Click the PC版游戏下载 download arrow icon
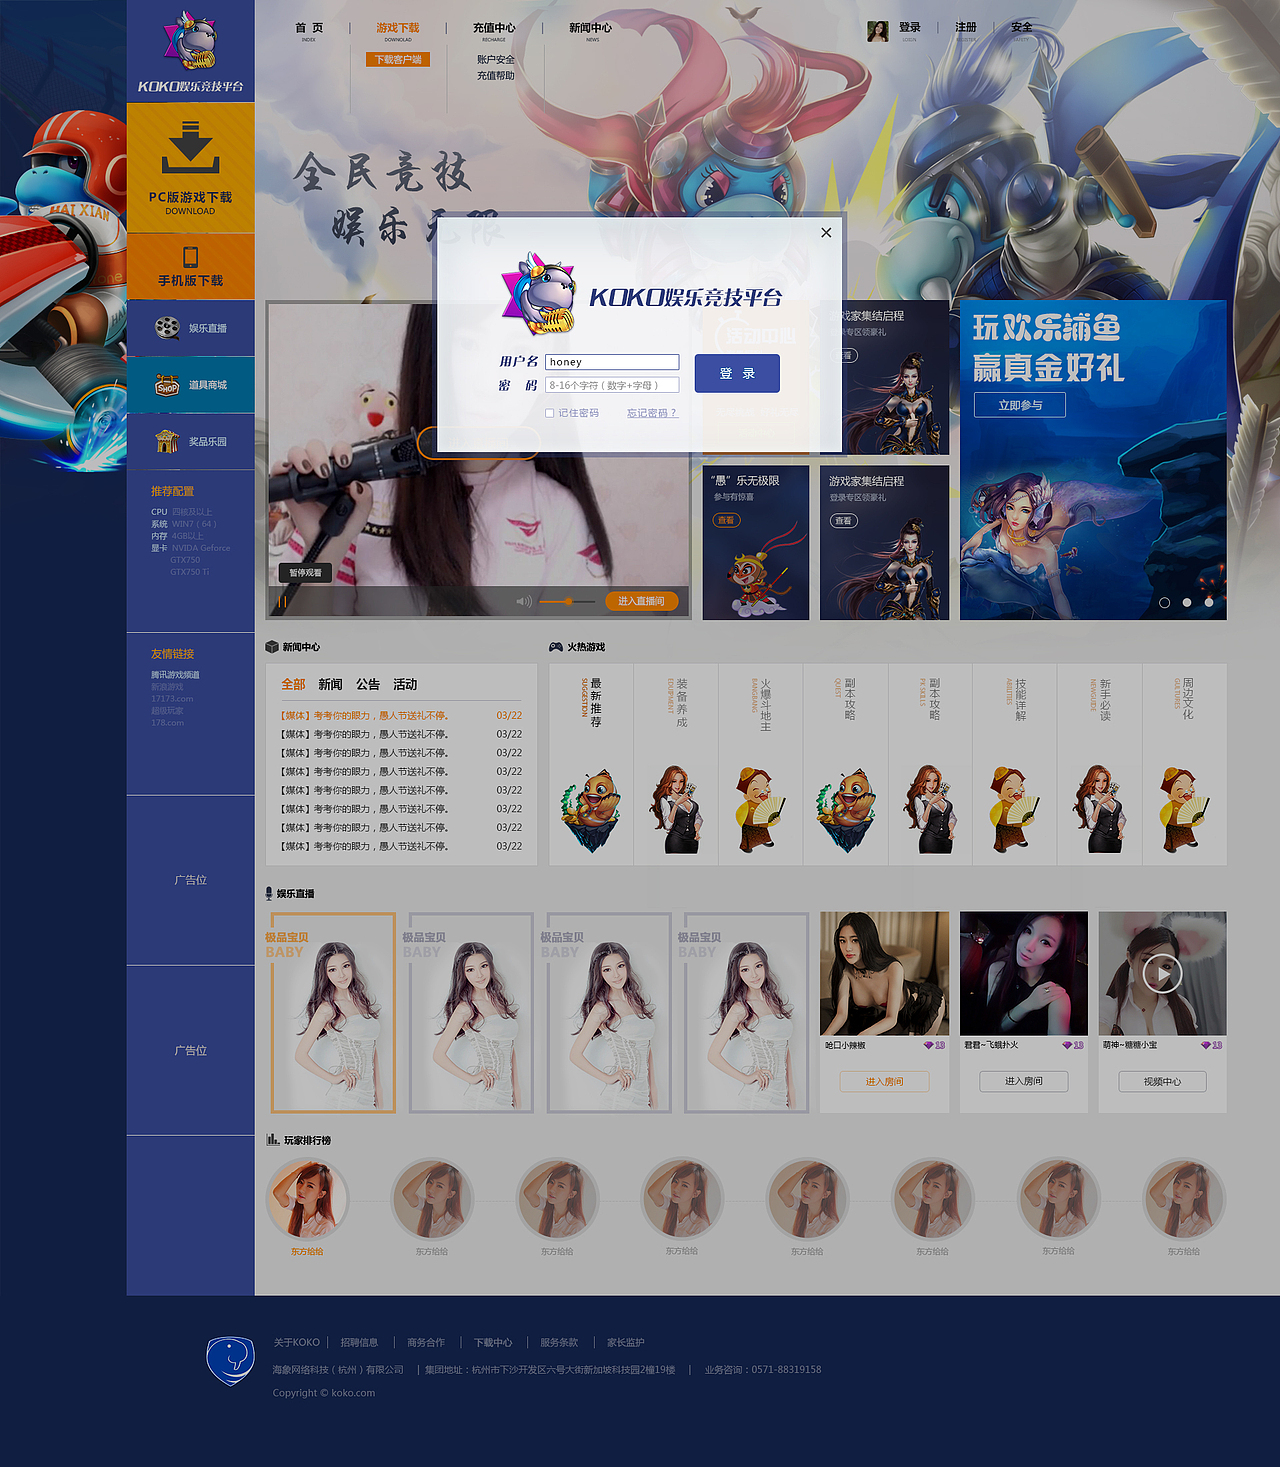 point(190,147)
